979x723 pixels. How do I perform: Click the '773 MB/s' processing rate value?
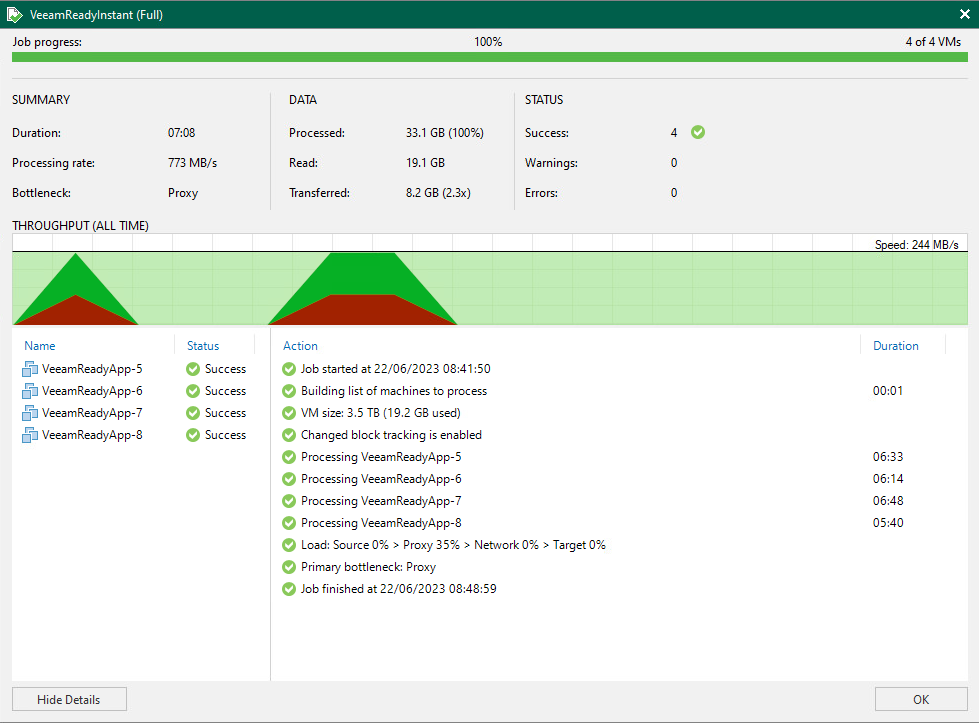[192, 163]
